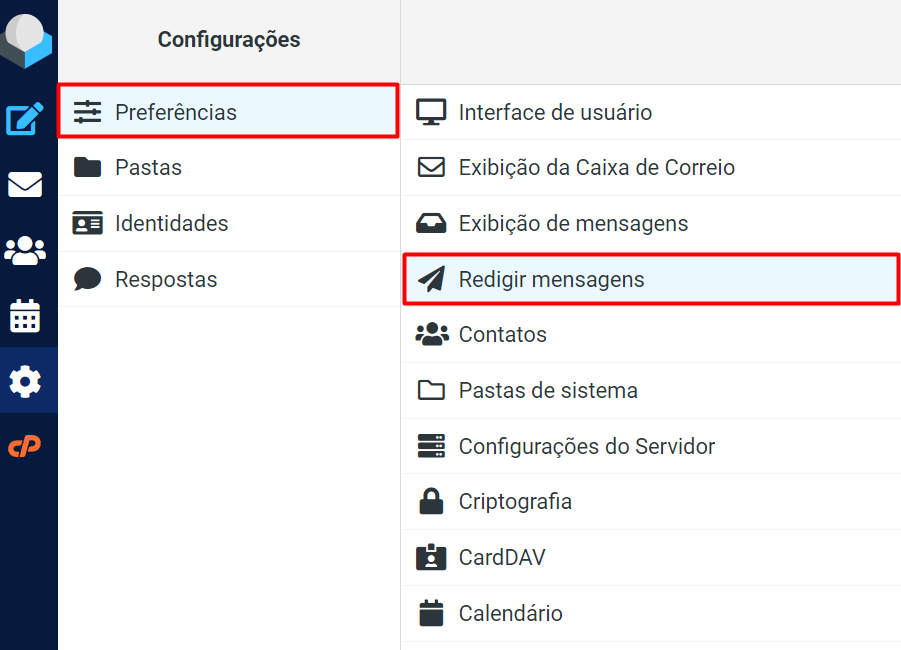This screenshot has width=901, height=650.
Task: Click the paper plane icon beside Redigir mensagens
Action: [x=431, y=279]
